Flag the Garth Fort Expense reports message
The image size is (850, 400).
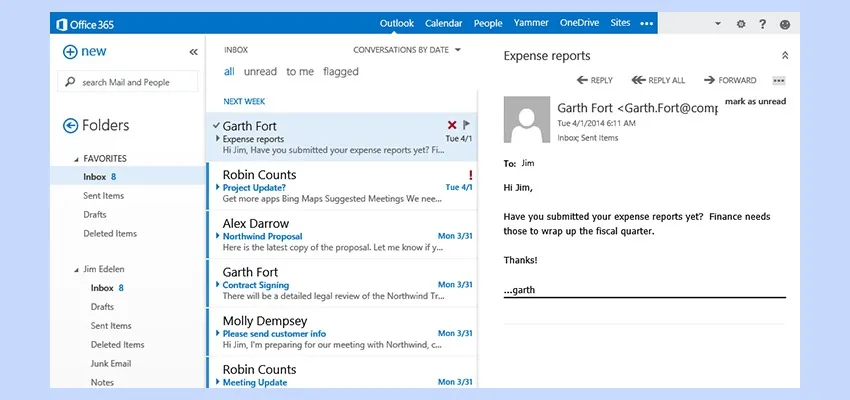[466, 125]
